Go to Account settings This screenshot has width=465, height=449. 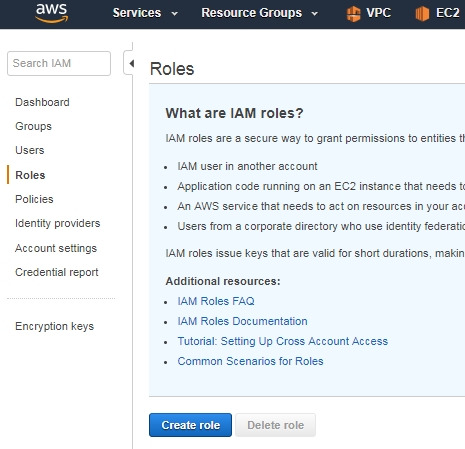(x=56, y=248)
